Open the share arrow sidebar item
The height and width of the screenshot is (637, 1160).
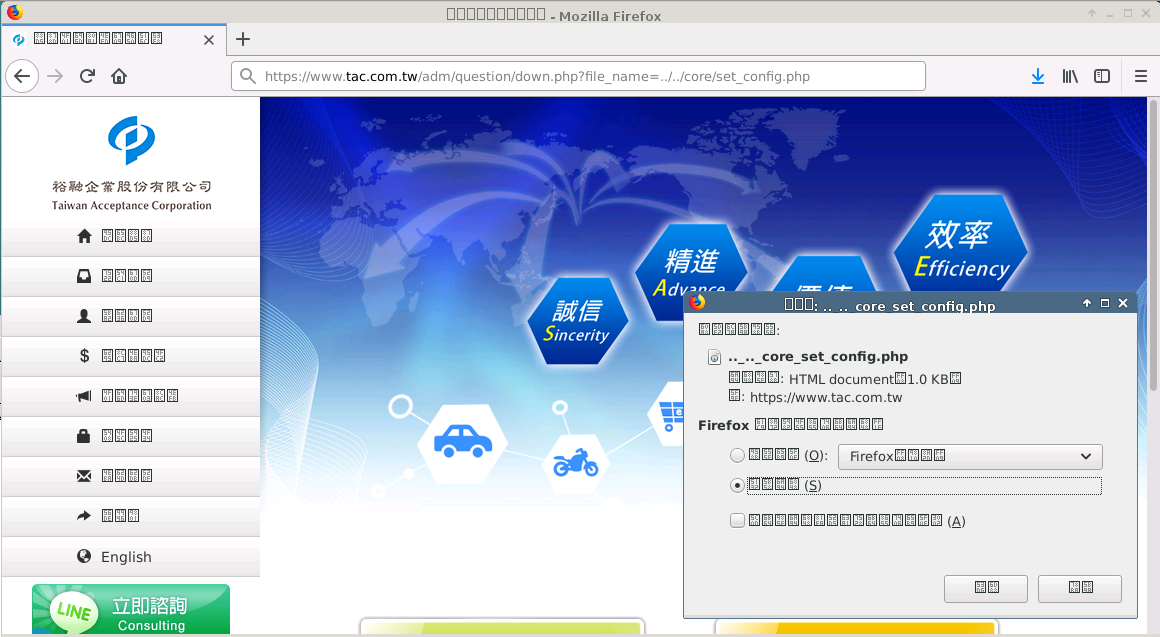coord(131,516)
